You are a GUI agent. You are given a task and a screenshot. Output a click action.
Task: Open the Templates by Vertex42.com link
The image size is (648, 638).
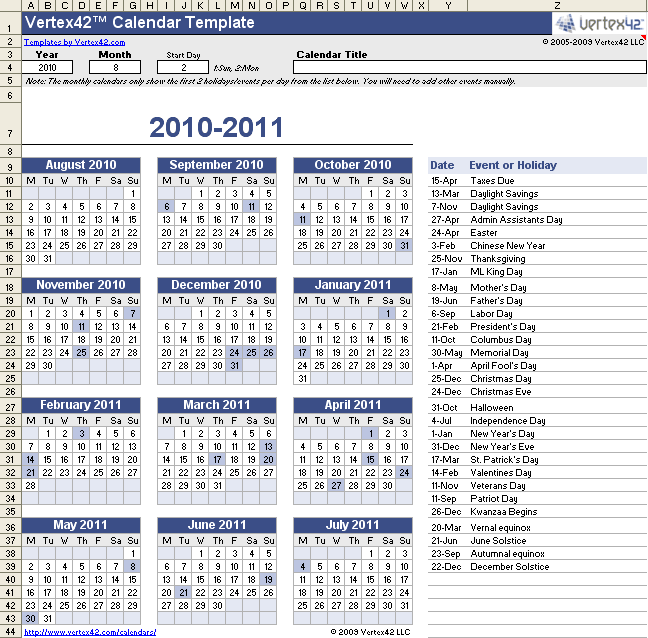point(74,42)
